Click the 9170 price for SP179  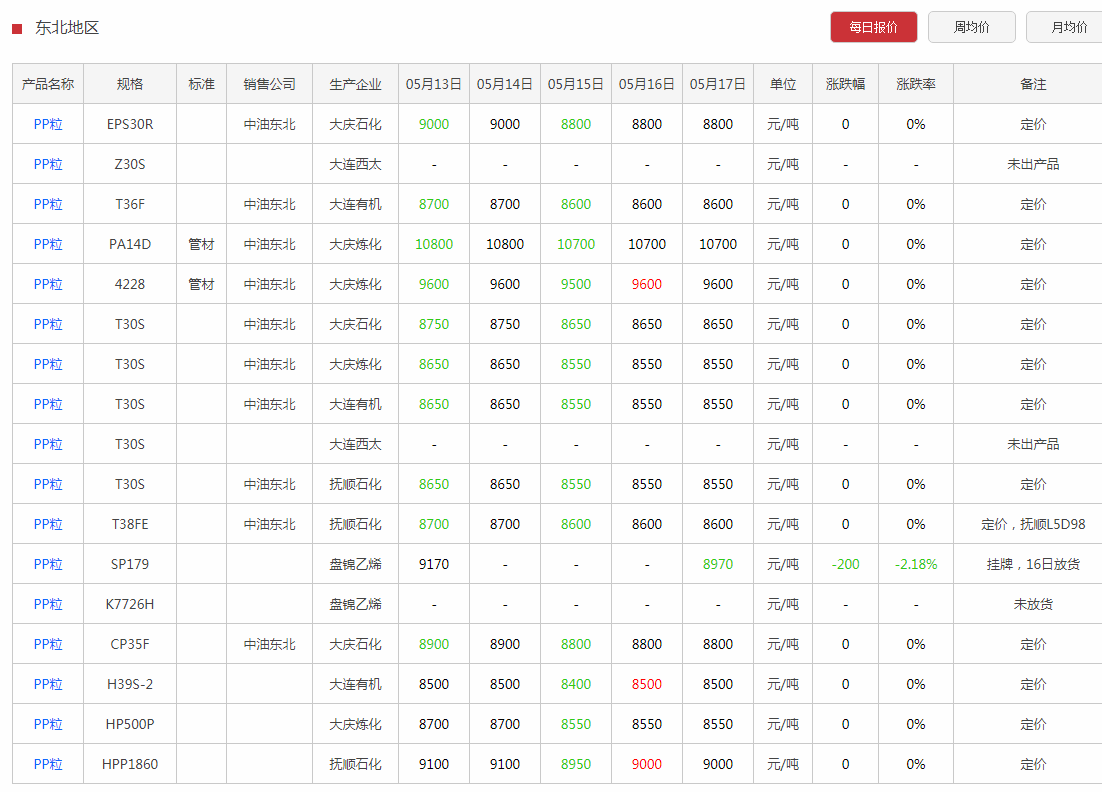coord(434,564)
